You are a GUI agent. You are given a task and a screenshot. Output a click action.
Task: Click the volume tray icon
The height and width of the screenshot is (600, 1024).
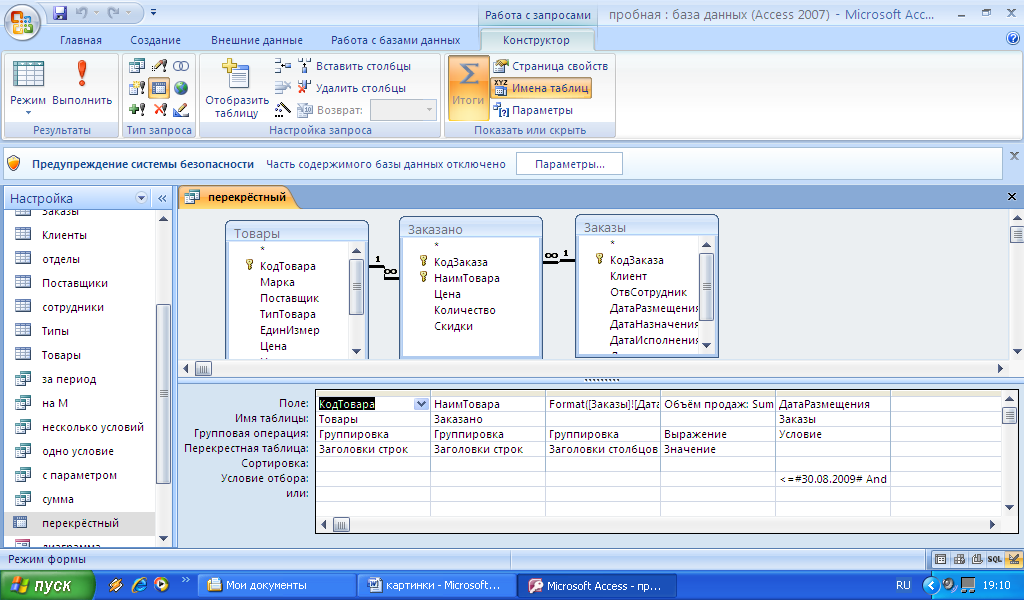(949, 585)
